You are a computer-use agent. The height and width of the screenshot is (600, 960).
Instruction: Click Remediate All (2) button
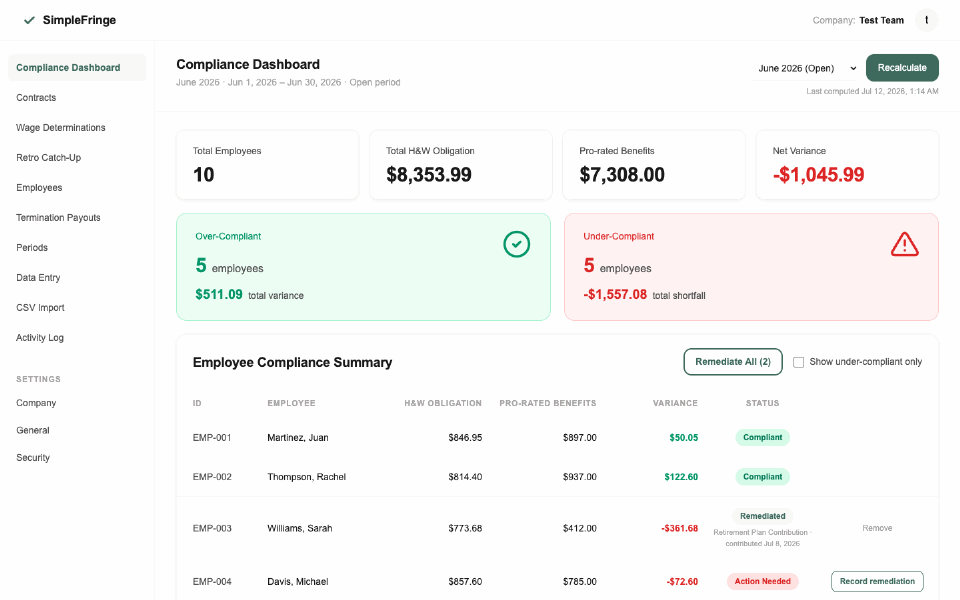[733, 362]
